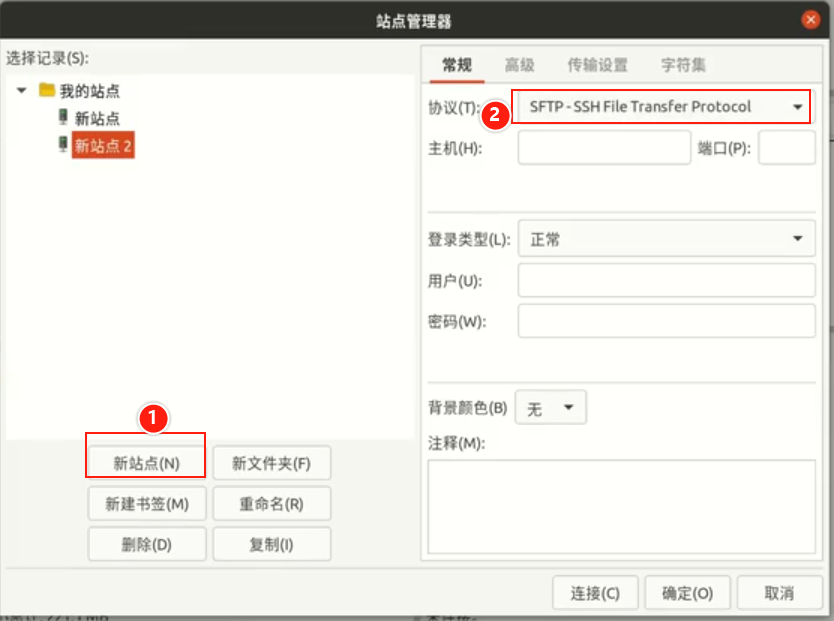Click the server icon beside 新站点 2
Viewport: 834px width, 621px height.
[x=63, y=145]
